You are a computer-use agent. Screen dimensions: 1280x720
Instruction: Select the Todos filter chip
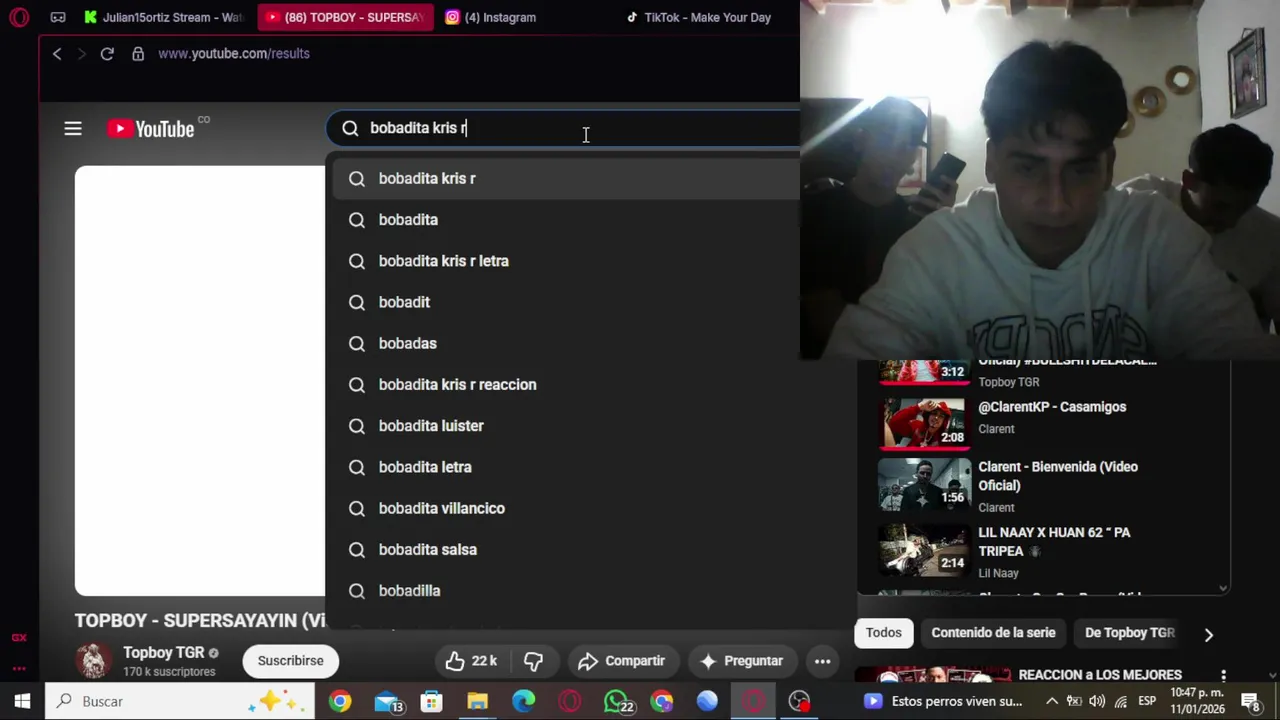883,633
